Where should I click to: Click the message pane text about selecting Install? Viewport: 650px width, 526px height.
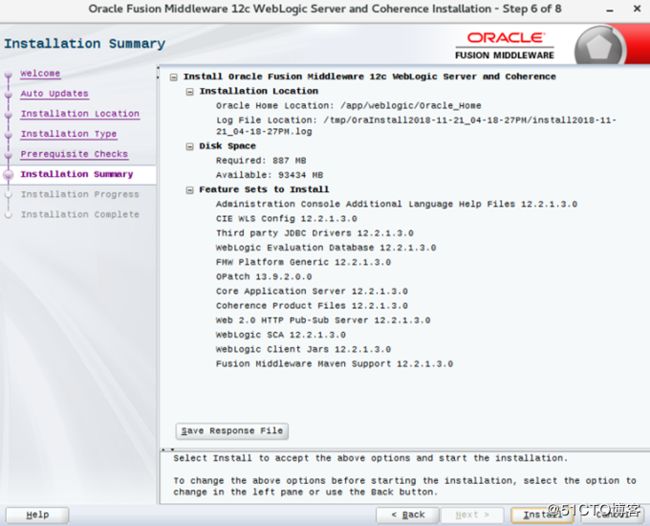point(370,458)
